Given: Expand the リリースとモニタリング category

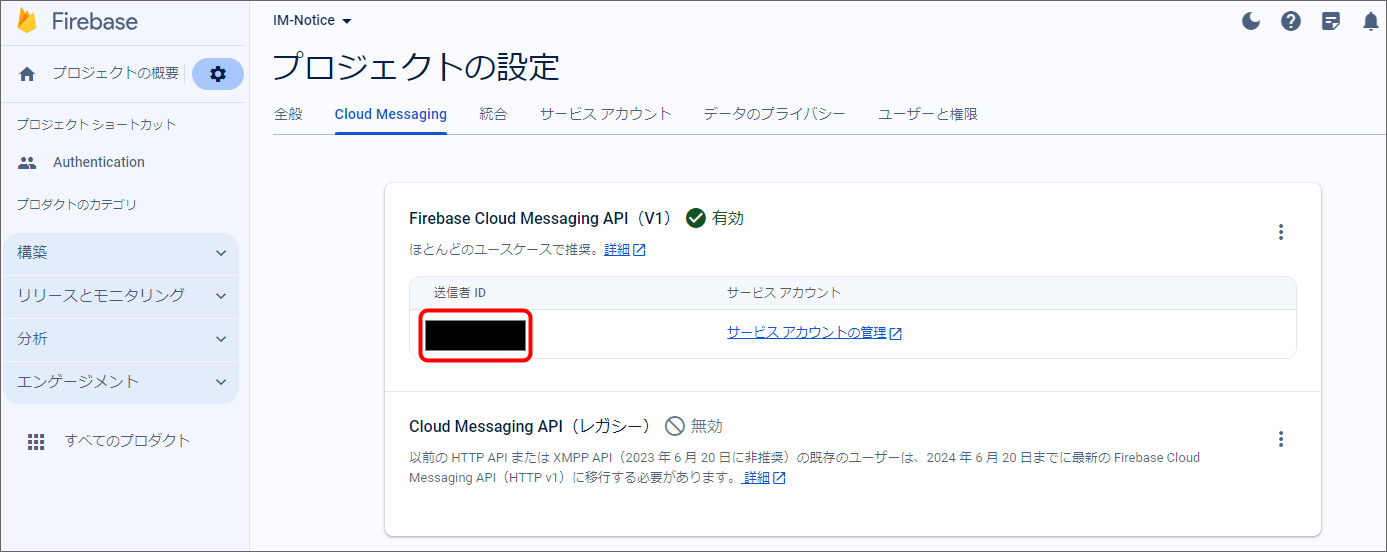Looking at the screenshot, I should point(121,296).
